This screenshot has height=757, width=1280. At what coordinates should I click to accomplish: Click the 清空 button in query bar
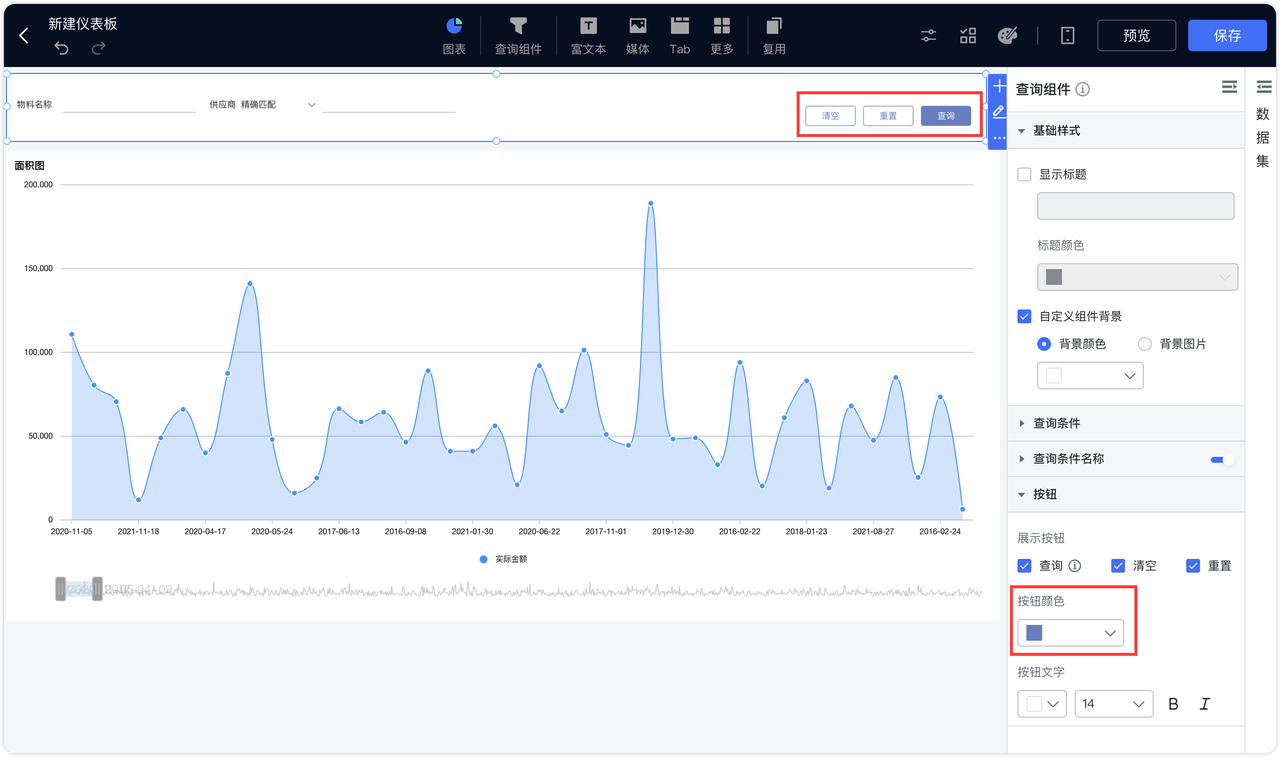point(830,116)
